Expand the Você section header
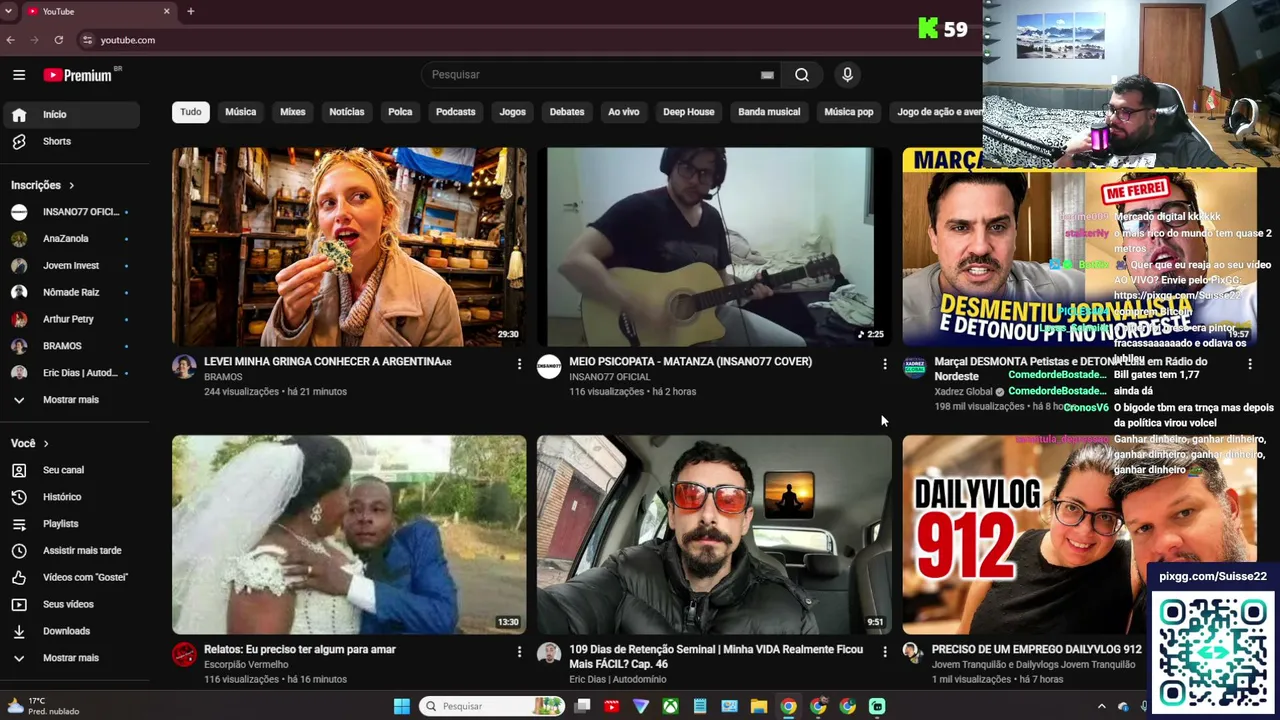This screenshot has height=720, width=1280. (30, 443)
